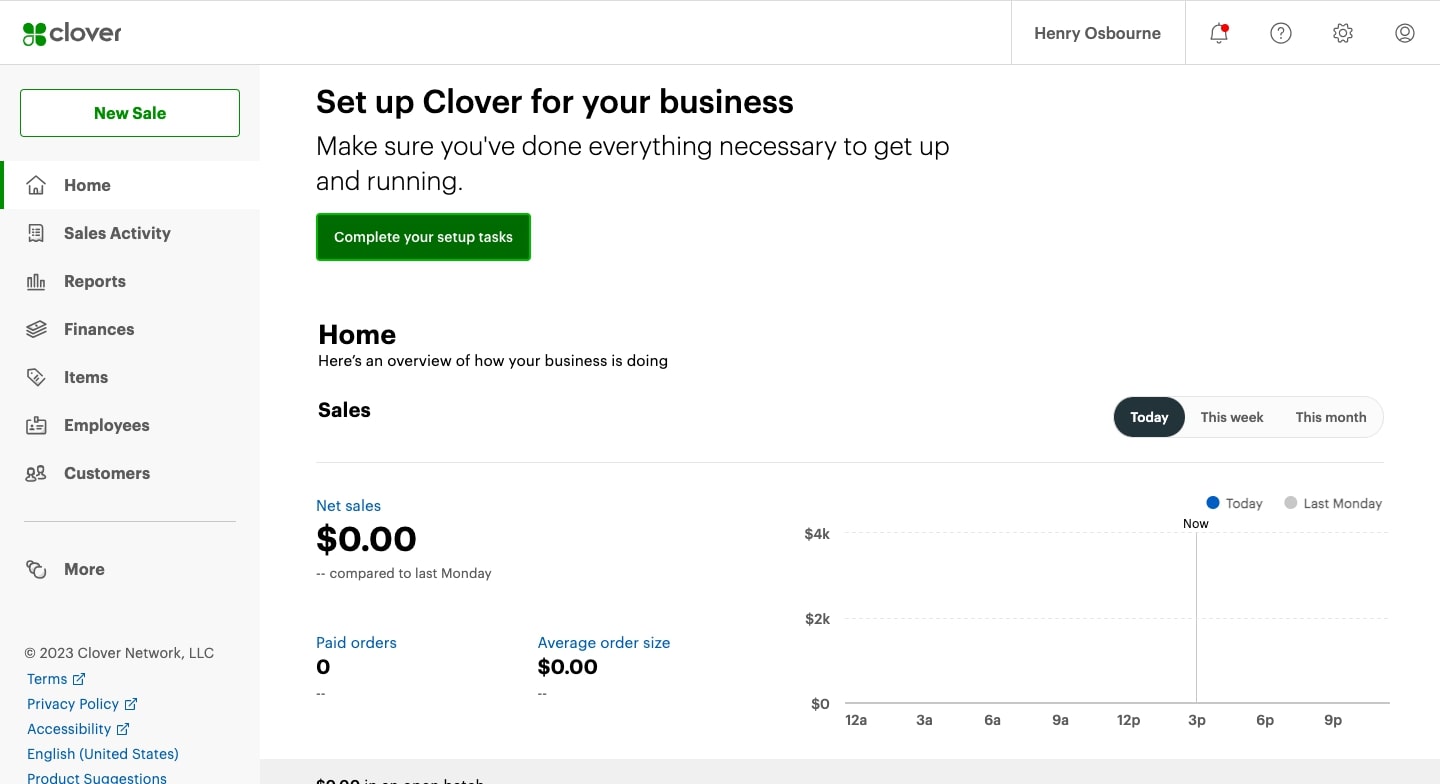
Task: Open the notifications bell icon
Action: click(1219, 33)
